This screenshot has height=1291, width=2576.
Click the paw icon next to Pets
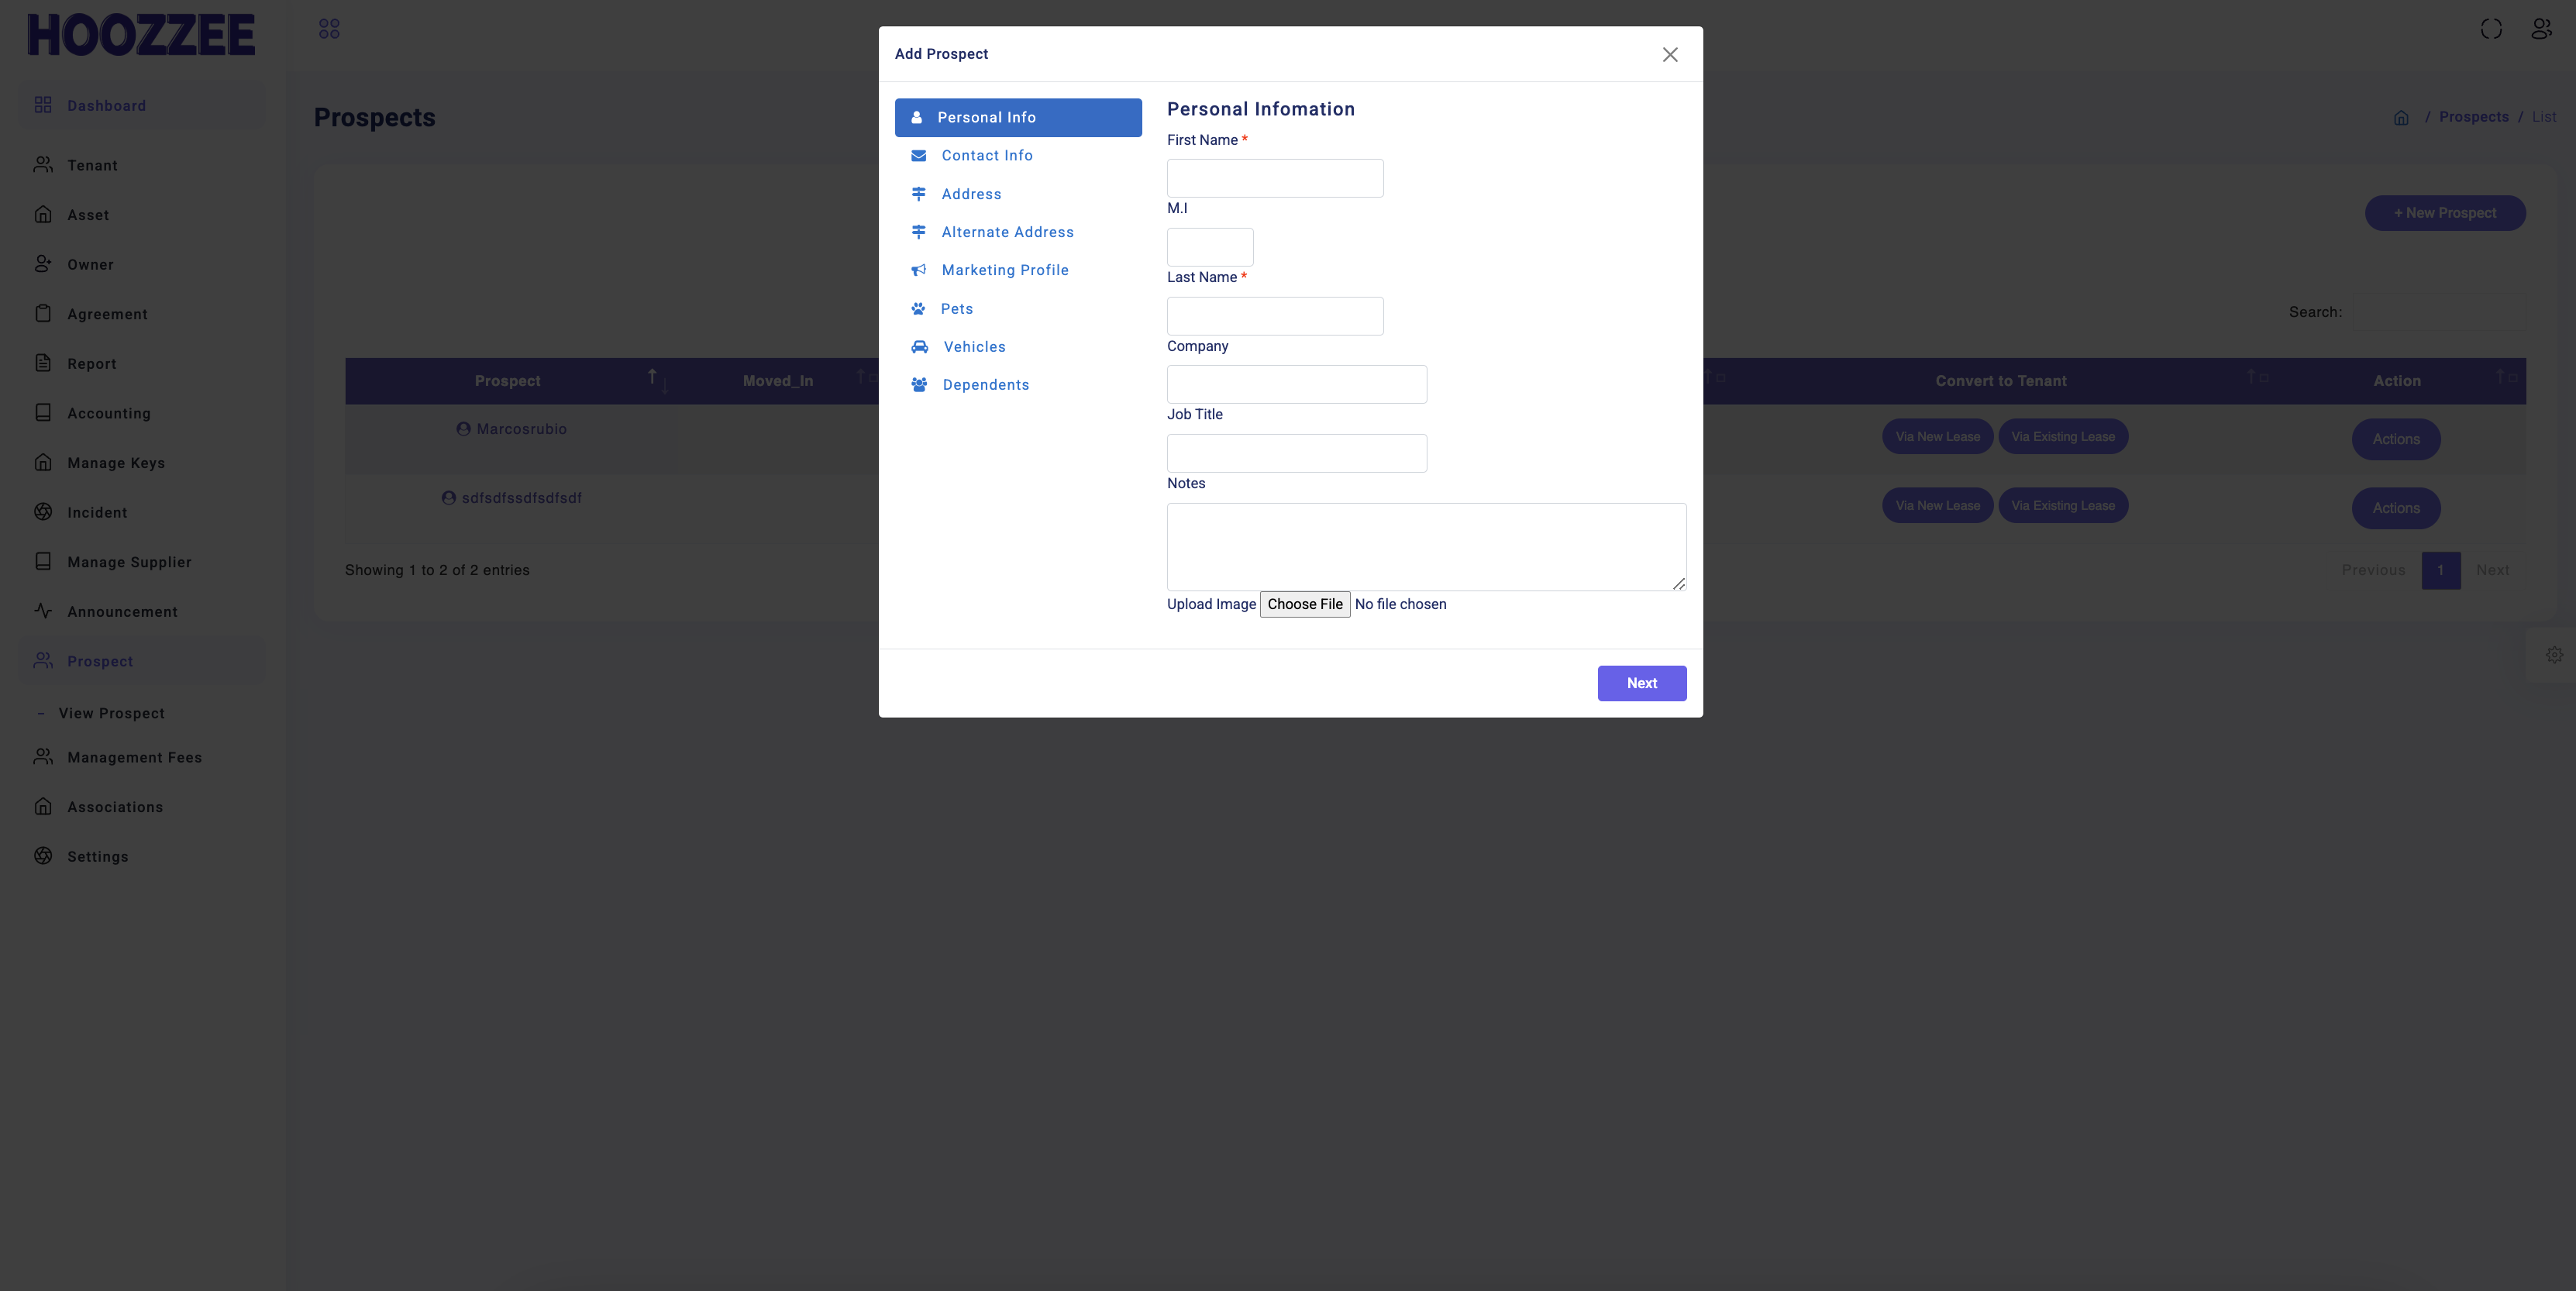click(x=918, y=309)
